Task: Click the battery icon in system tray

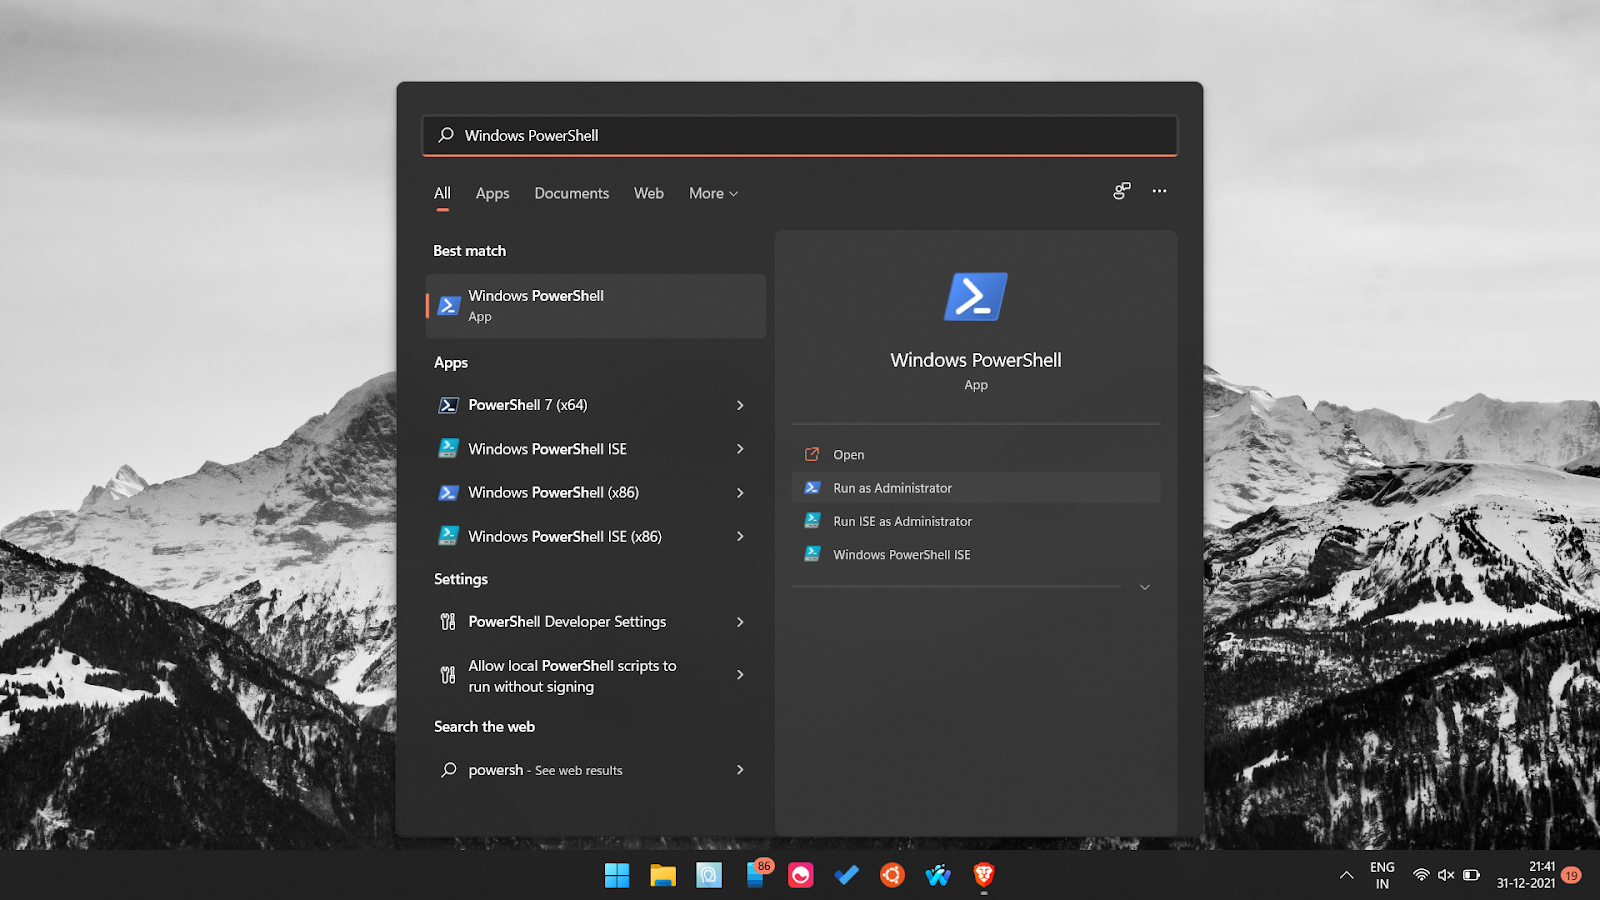Action: 1472,875
